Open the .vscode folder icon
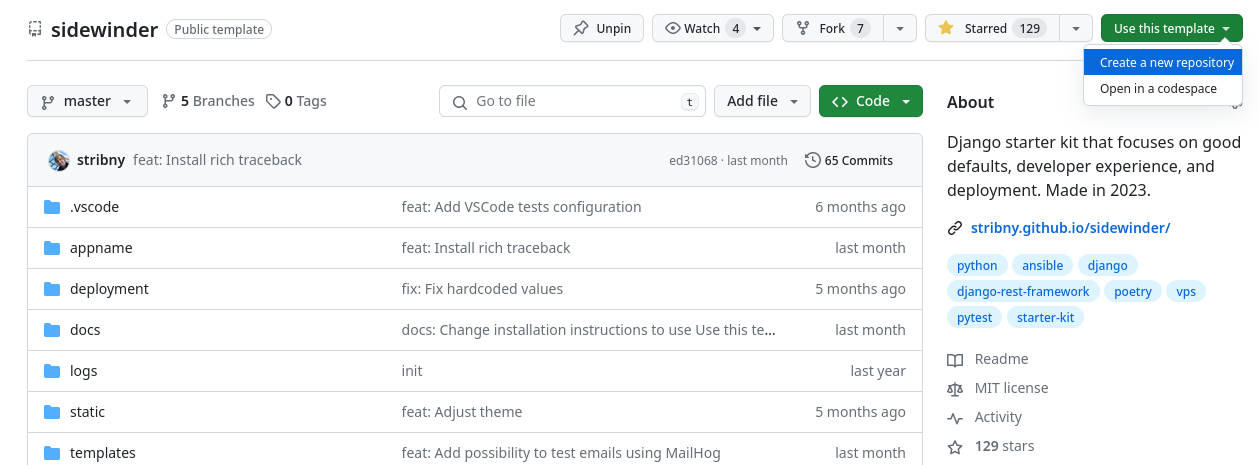 click(x=53, y=207)
